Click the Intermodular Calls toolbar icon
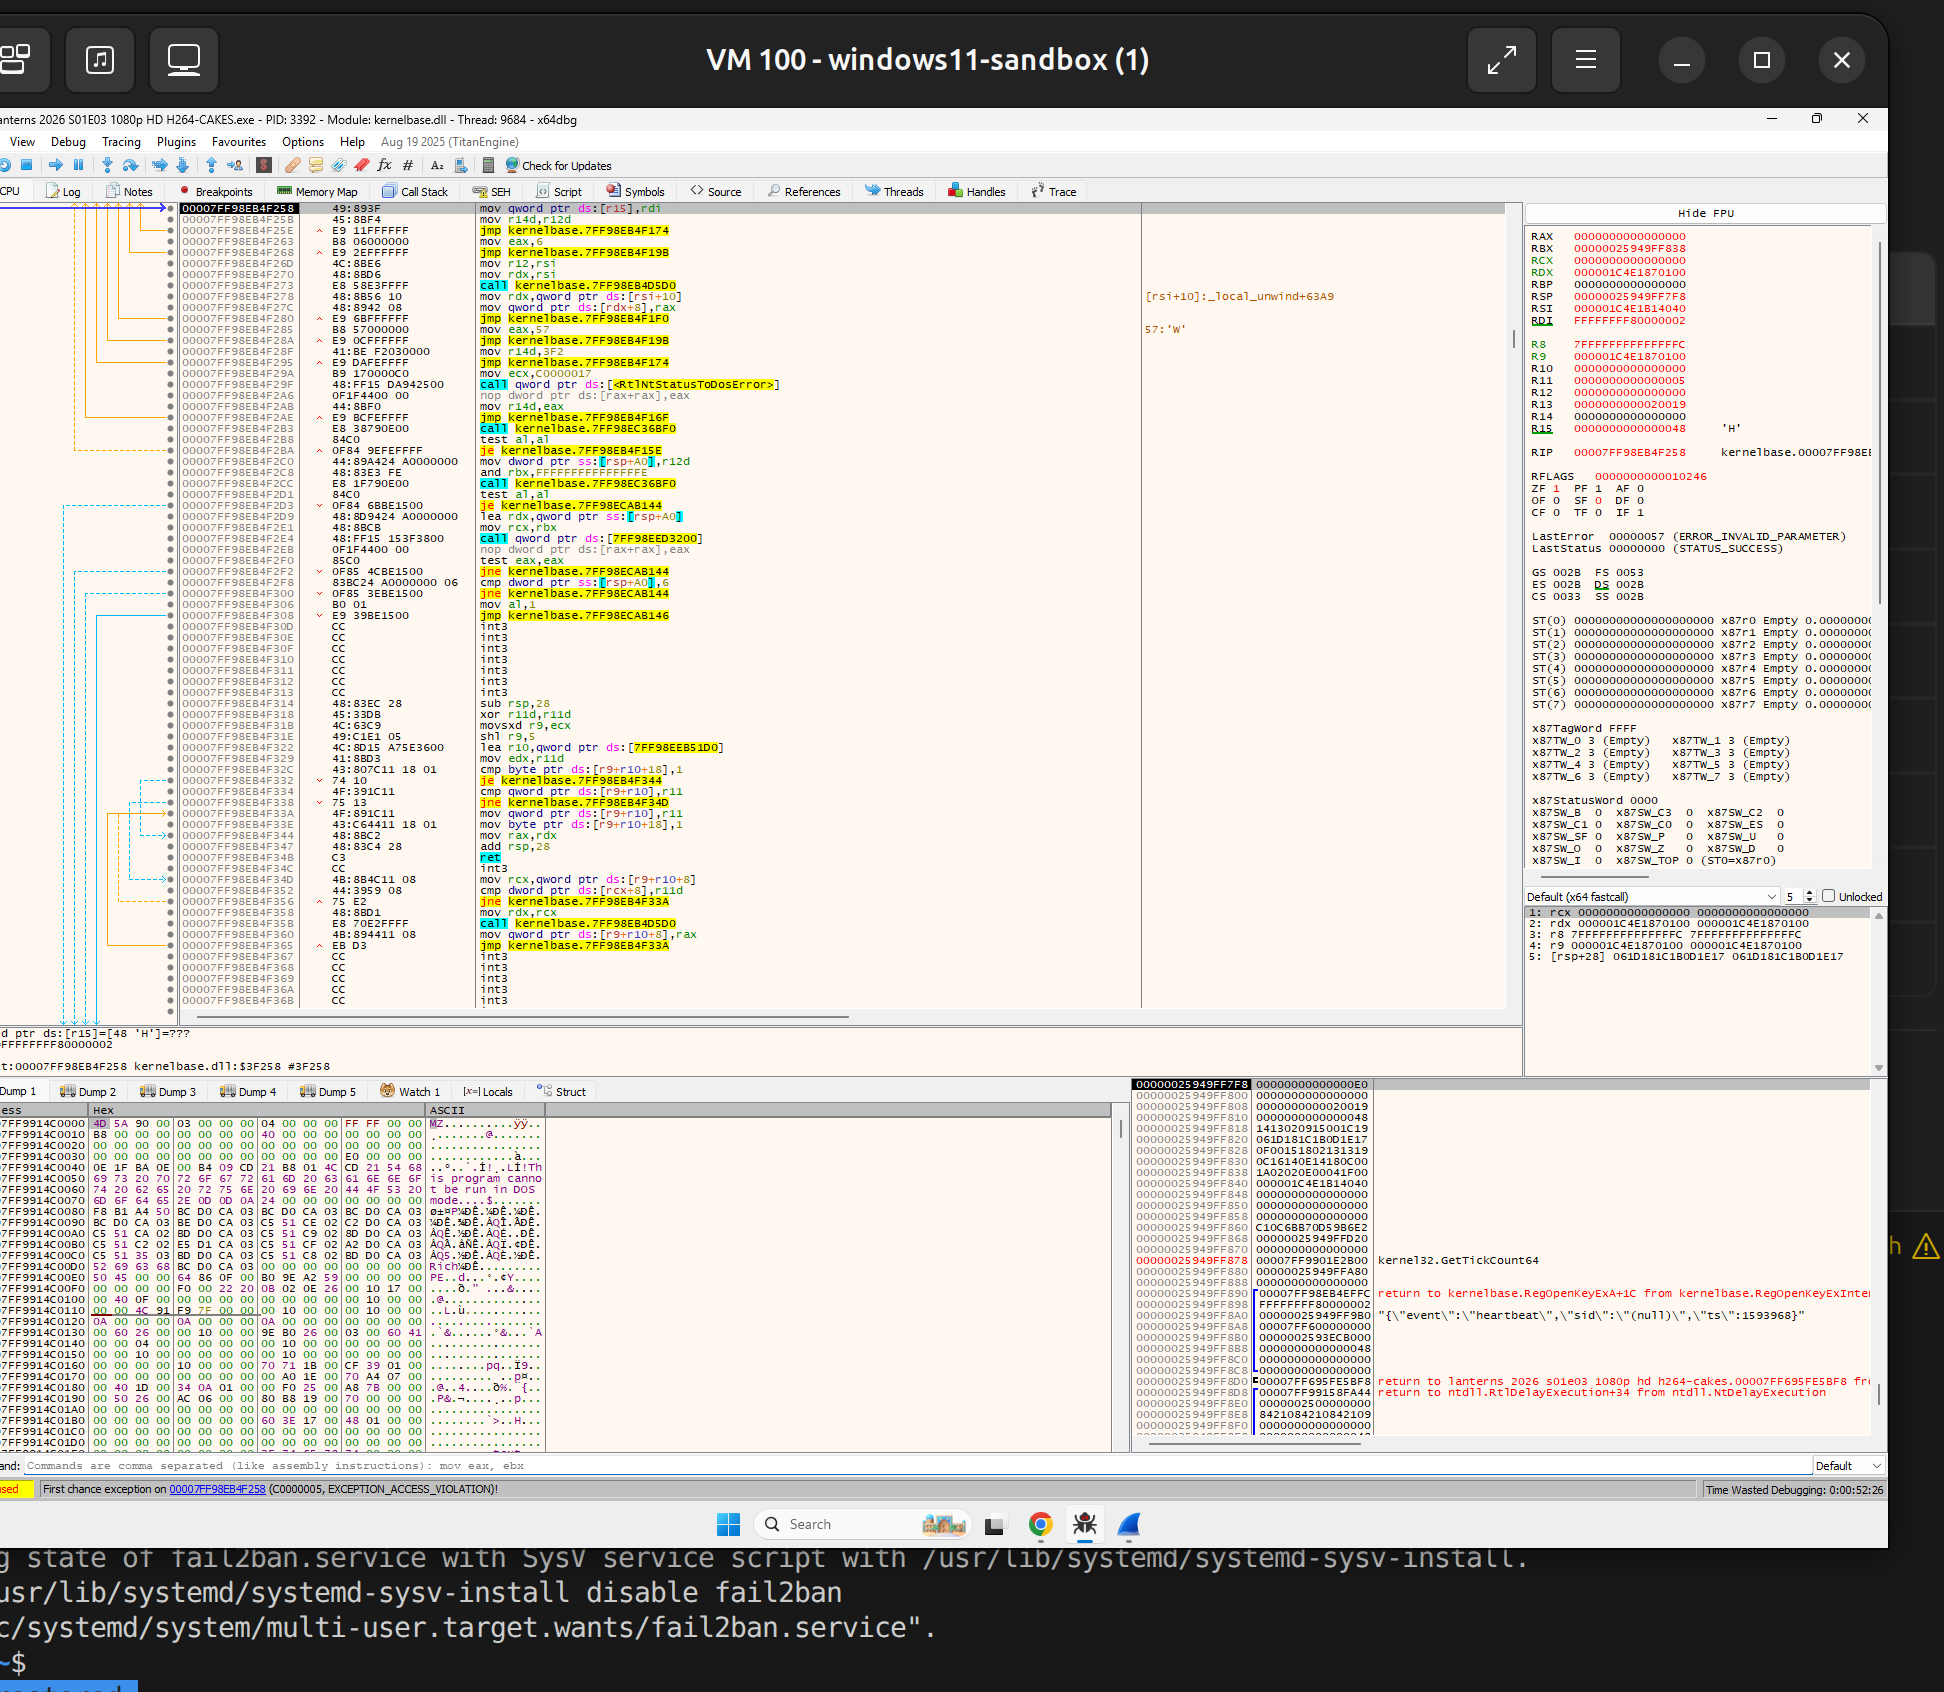Viewport: 1944px width, 1692px height. click(x=461, y=165)
